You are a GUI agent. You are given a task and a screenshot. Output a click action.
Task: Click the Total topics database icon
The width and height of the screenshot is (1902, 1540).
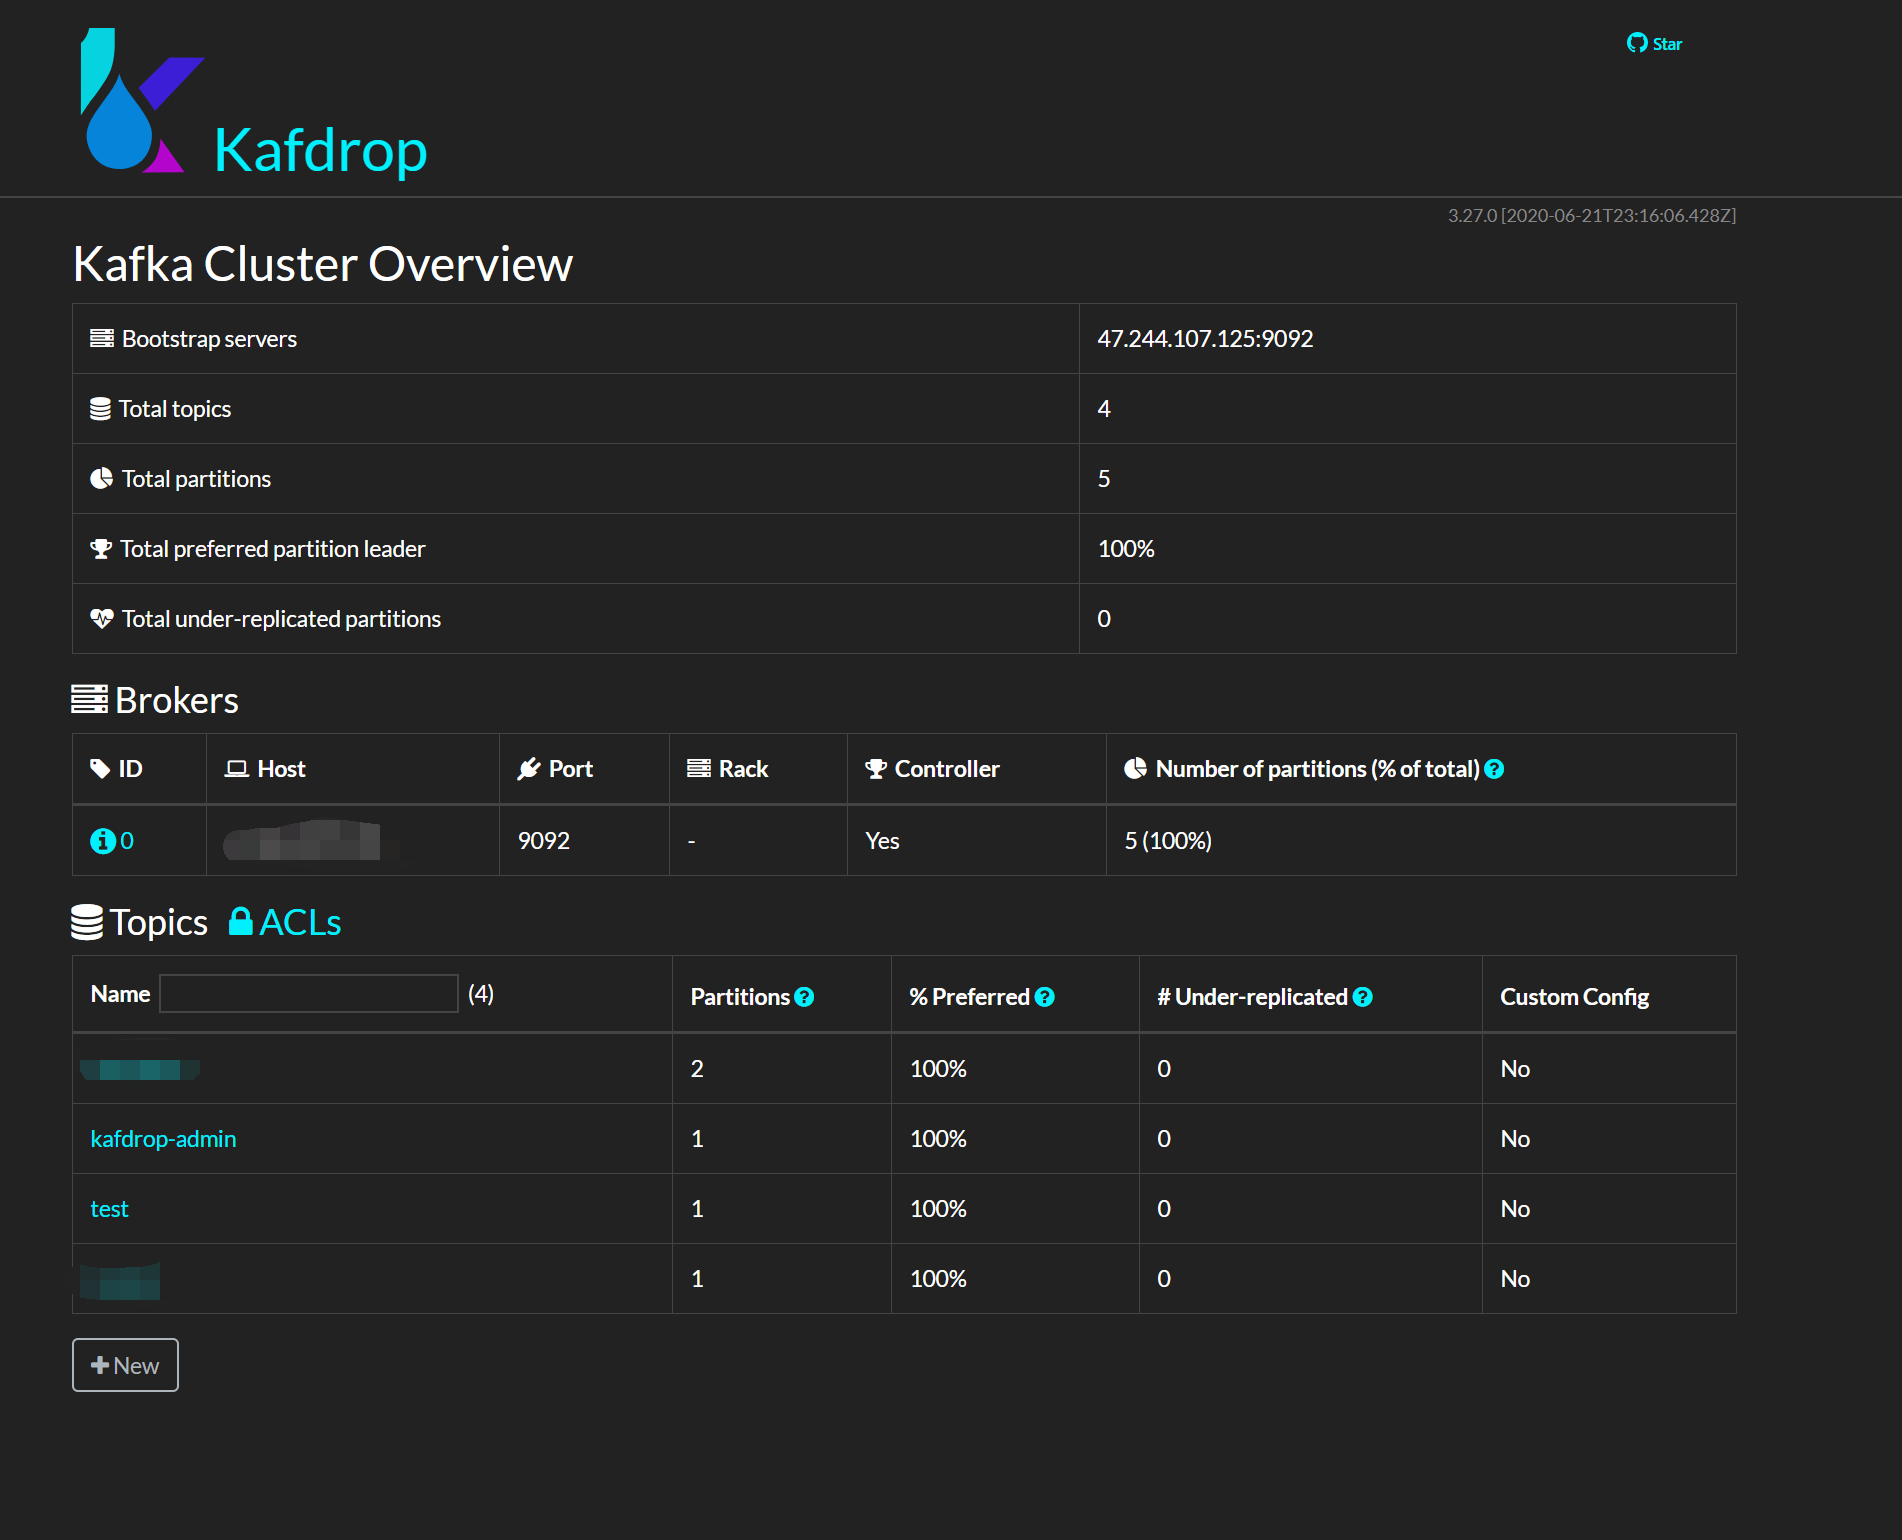click(x=100, y=409)
